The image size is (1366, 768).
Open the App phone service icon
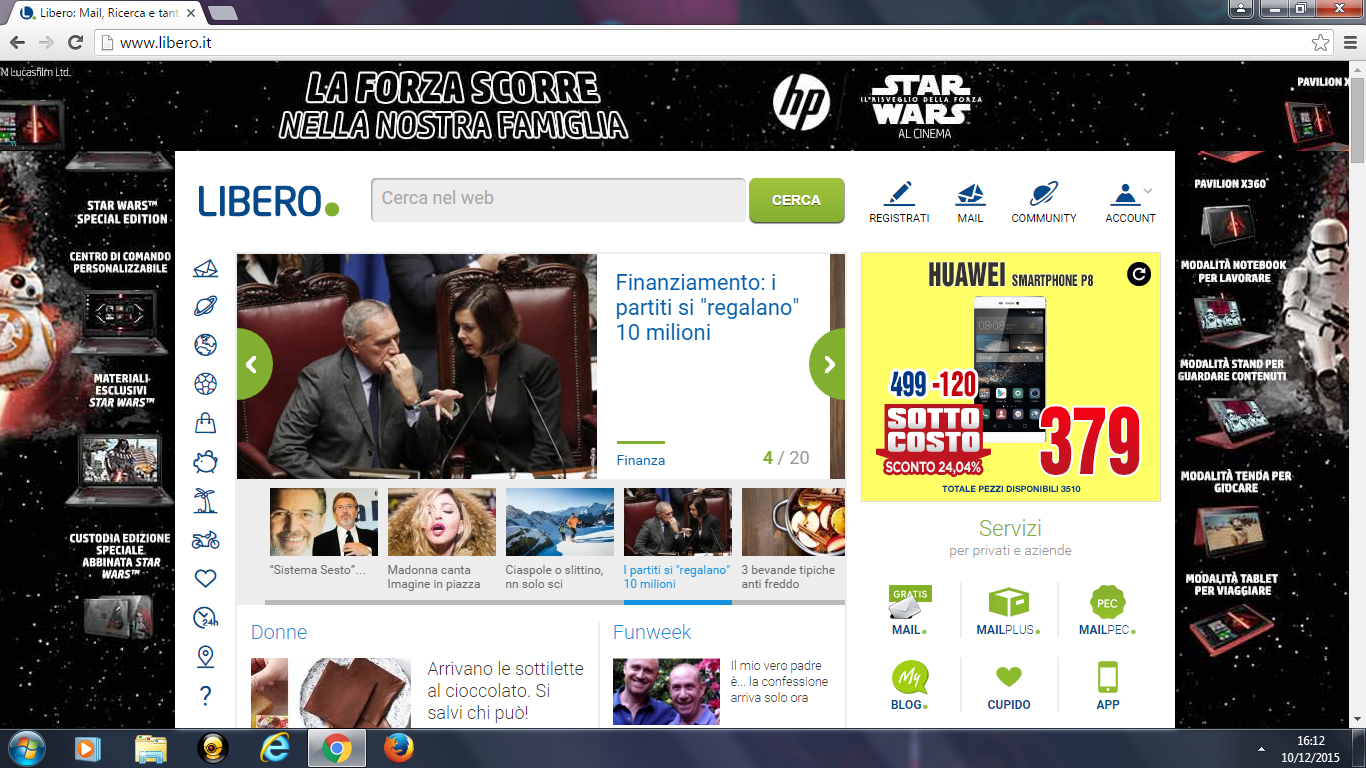click(x=1108, y=685)
